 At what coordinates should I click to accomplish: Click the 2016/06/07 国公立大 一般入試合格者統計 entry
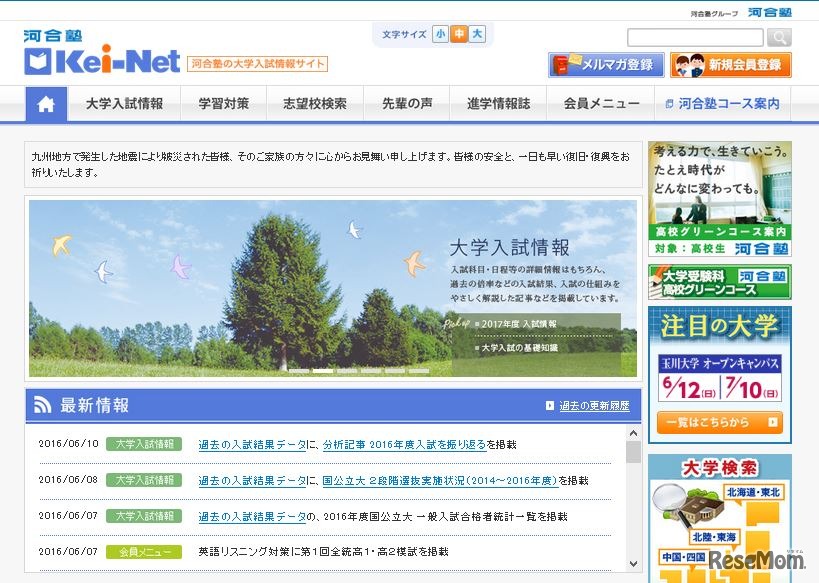pos(383,517)
